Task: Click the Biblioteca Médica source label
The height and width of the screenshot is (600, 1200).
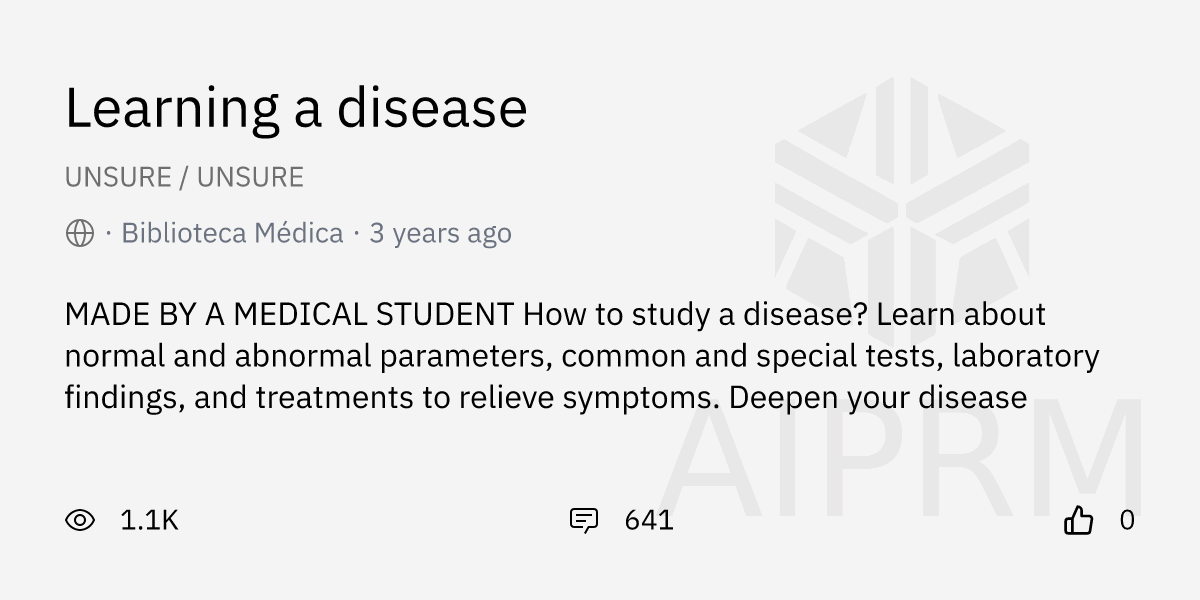Action: click(x=232, y=233)
